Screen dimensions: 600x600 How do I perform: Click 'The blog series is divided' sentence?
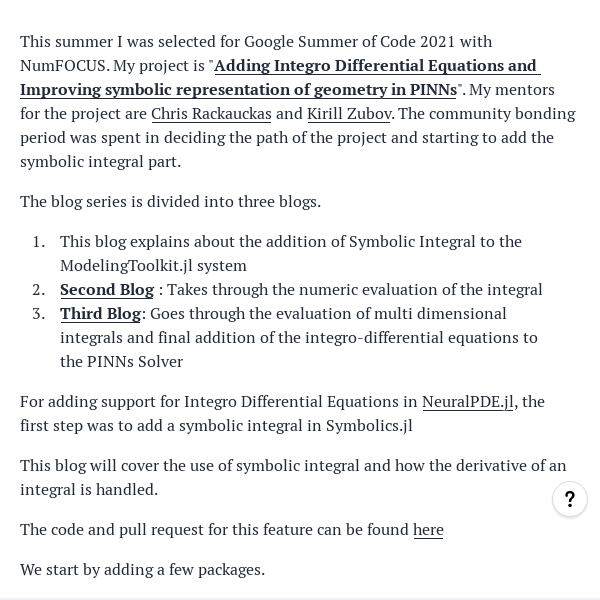point(170,202)
